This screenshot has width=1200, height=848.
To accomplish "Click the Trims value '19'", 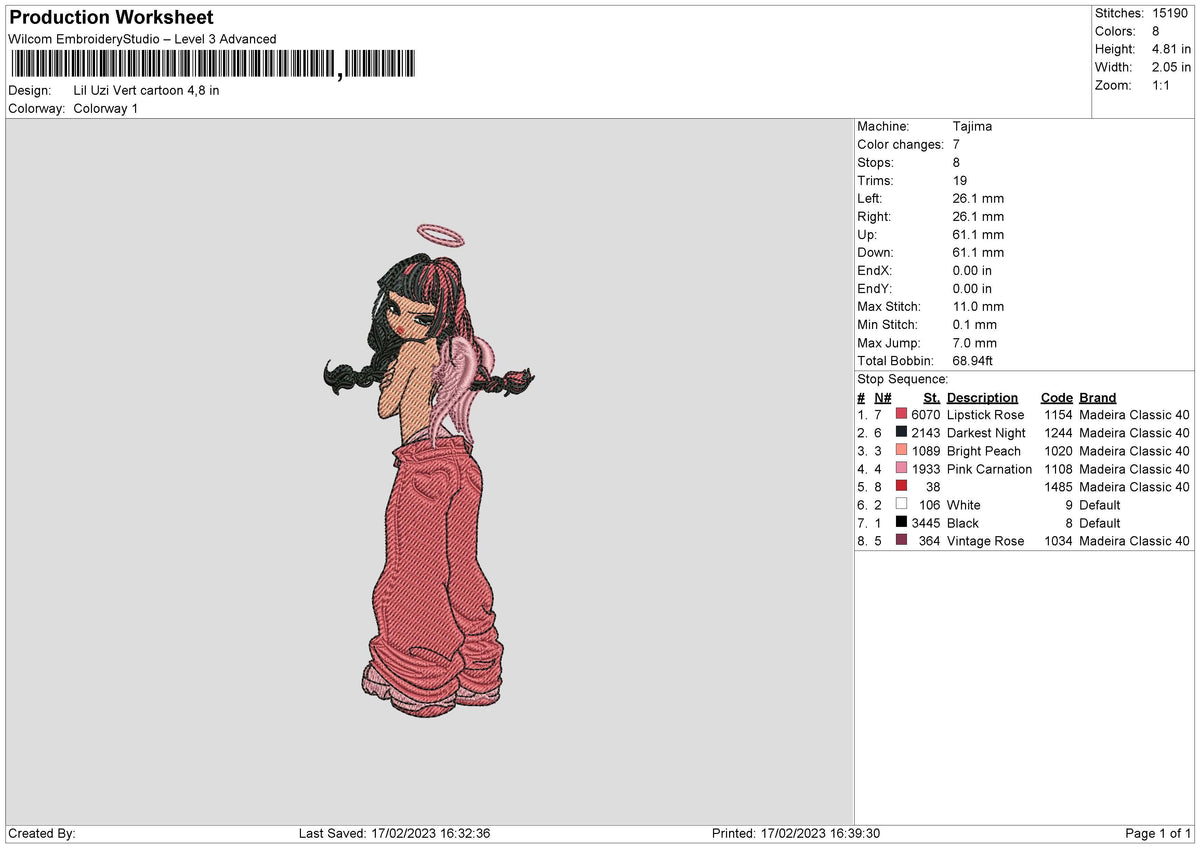I will (961, 180).
